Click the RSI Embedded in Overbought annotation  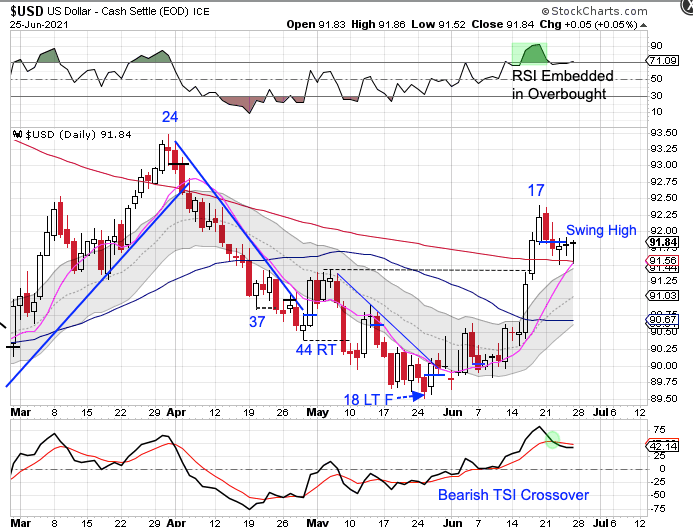573,84
